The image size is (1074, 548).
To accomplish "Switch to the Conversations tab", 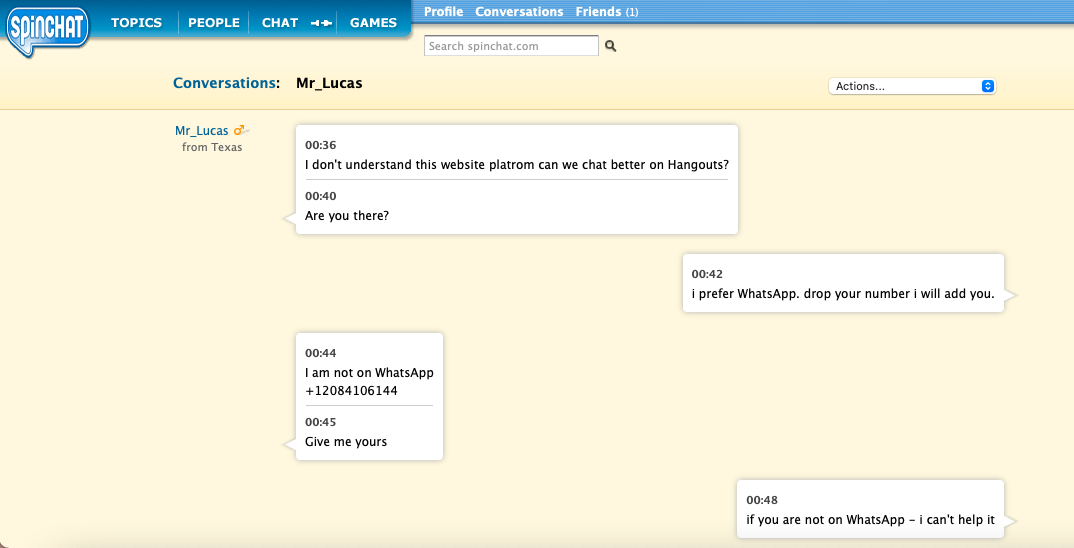I will pyautogui.click(x=519, y=12).
